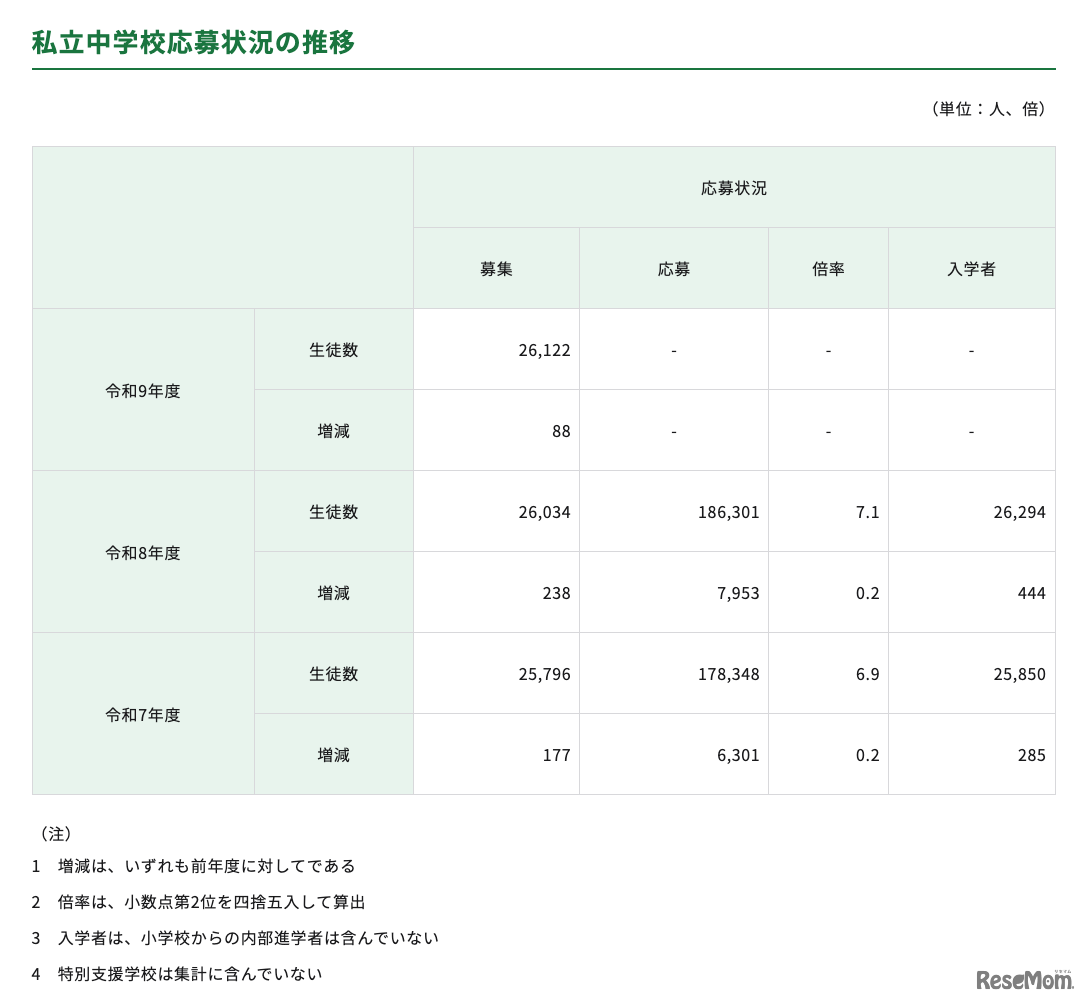The height and width of the screenshot is (1003, 1087).
Task: Select the heading 私立中学校応募状況の推移
Action: coord(193,42)
